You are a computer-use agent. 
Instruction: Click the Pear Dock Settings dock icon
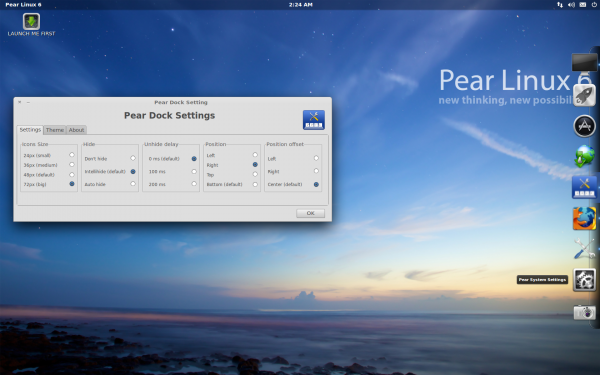[584, 187]
